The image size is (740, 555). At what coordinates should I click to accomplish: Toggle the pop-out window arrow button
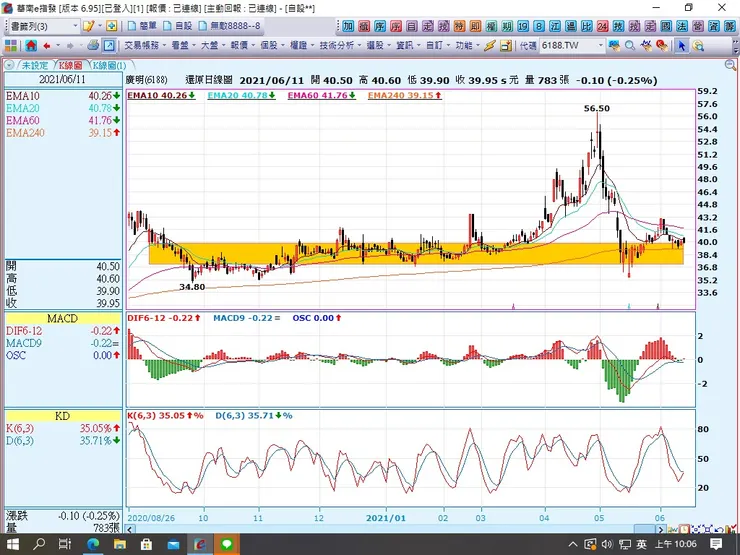[109, 46]
